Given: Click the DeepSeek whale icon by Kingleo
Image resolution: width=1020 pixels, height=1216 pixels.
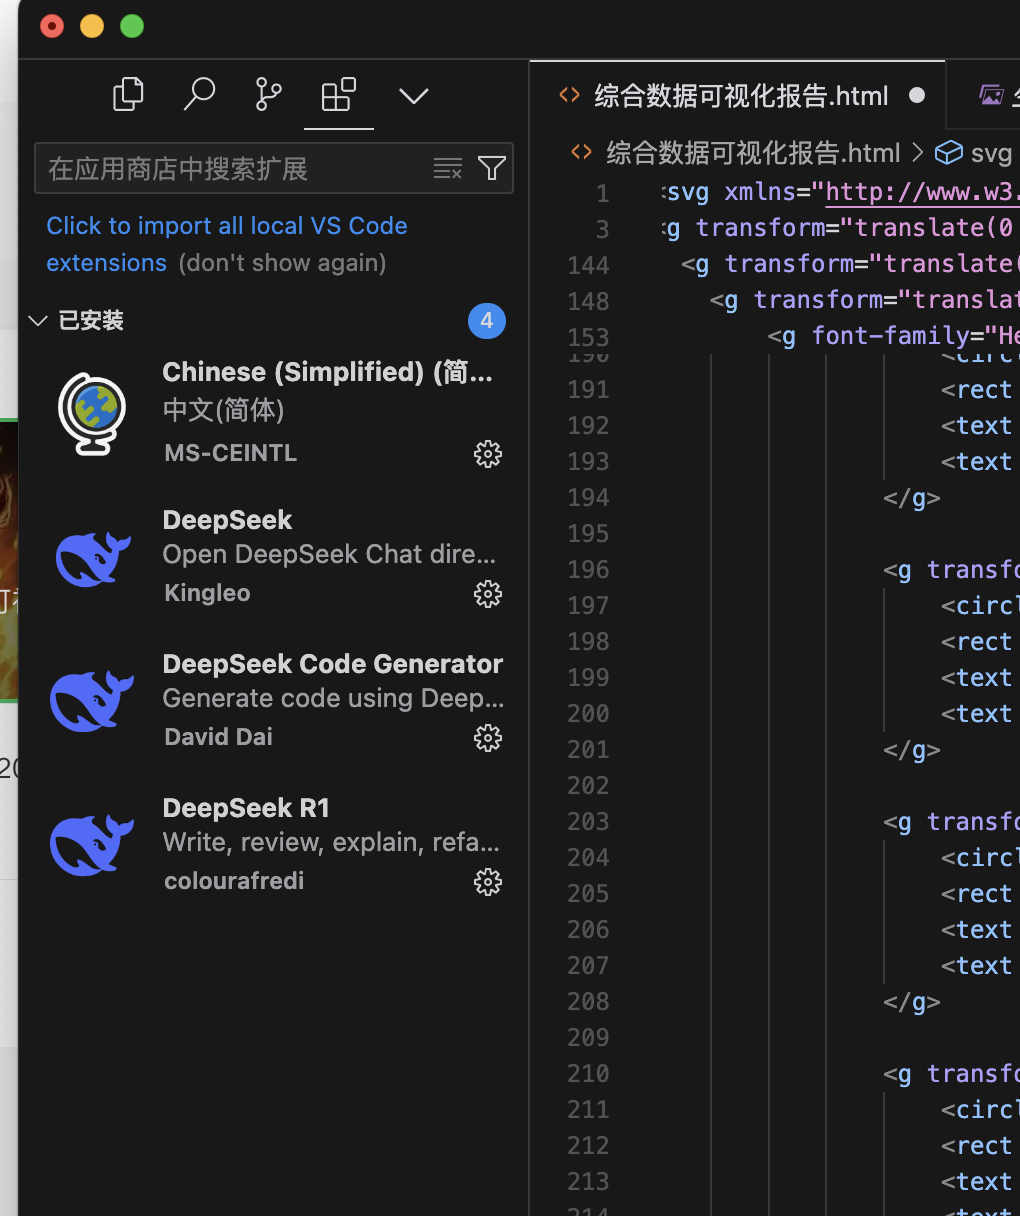Looking at the screenshot, I should (92, 559).
